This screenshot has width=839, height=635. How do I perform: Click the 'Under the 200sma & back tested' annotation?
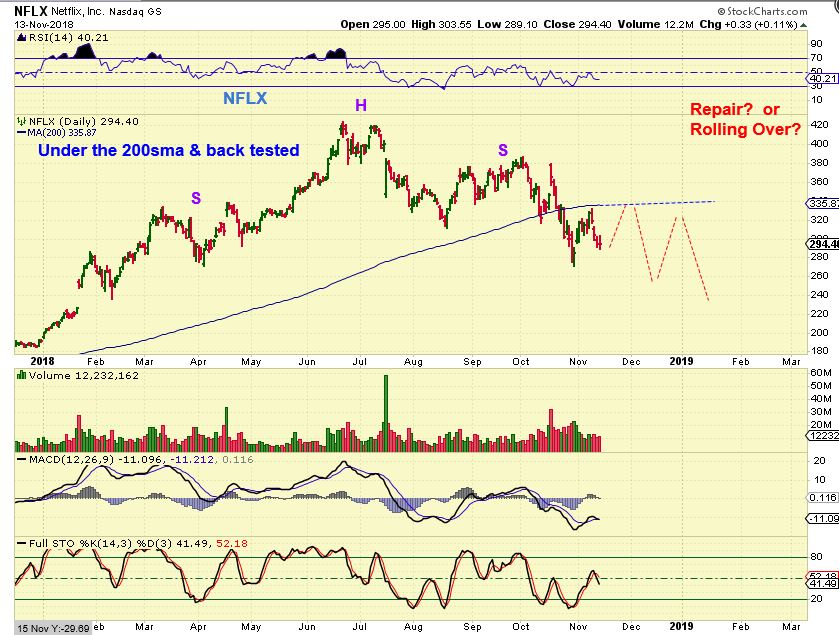click(x=169, y=150)
